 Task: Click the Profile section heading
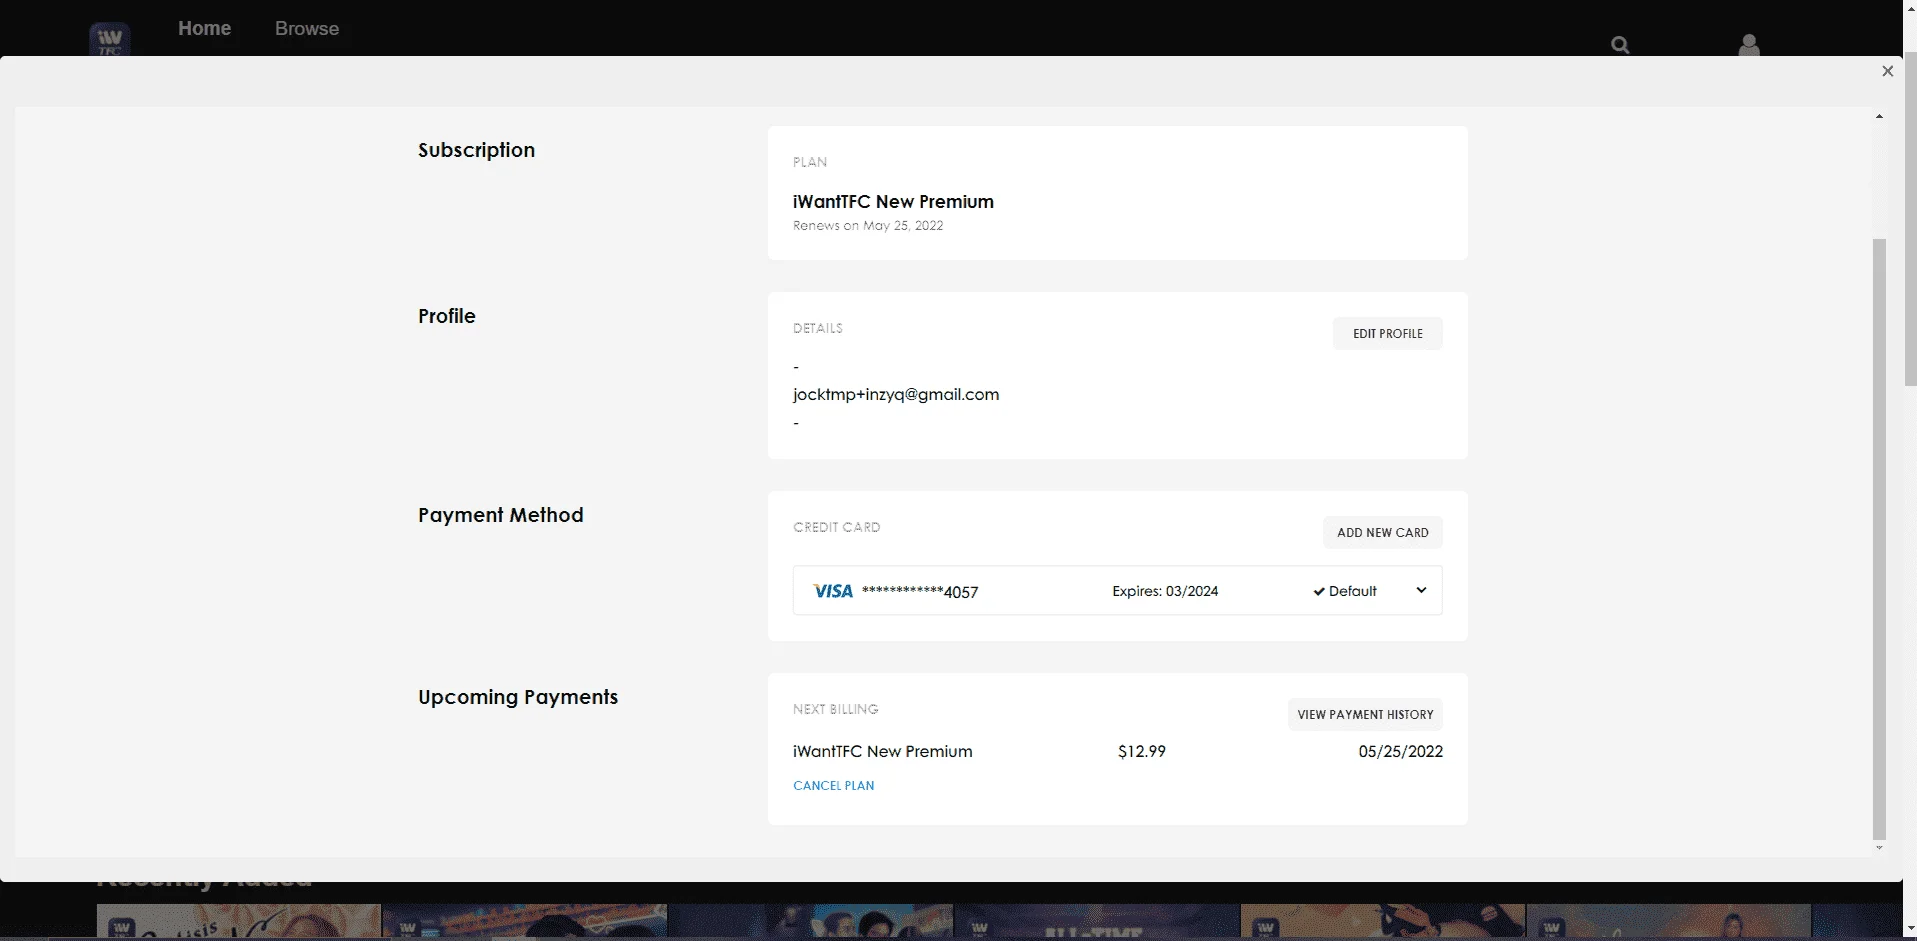coord(446,316)
